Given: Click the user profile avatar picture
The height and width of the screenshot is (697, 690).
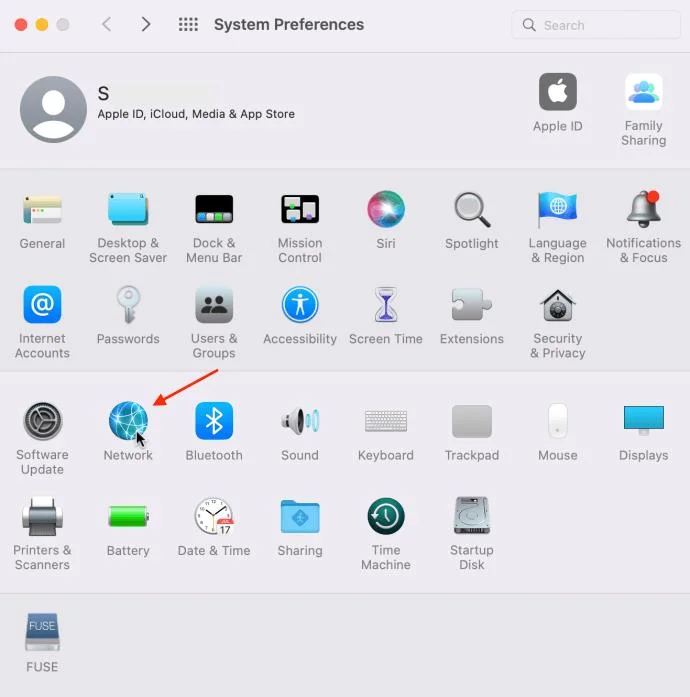Looking at the screenshot, I should click(x=53, y=109).
